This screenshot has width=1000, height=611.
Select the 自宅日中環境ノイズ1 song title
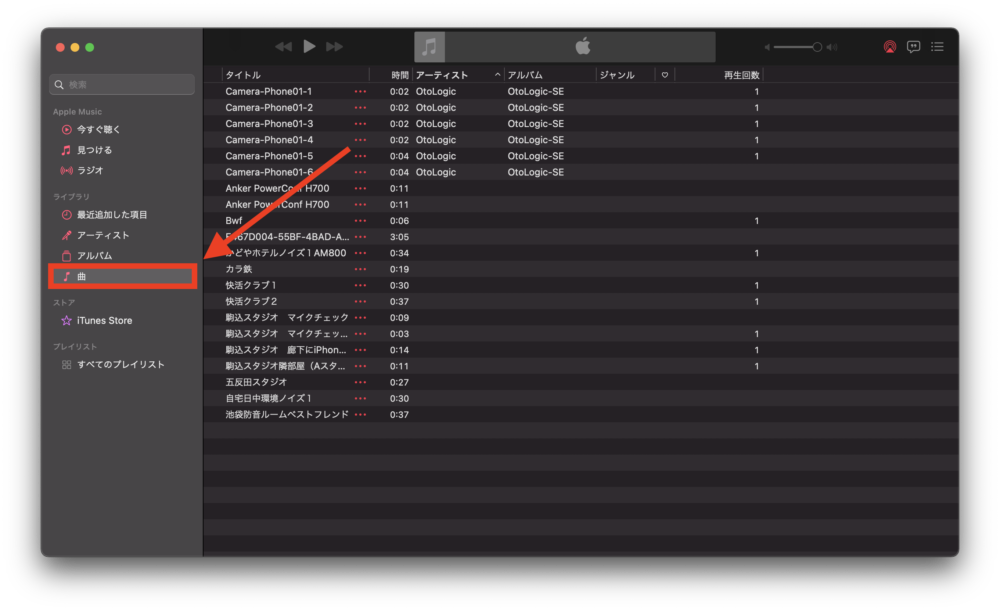click(x=268, y=399)
